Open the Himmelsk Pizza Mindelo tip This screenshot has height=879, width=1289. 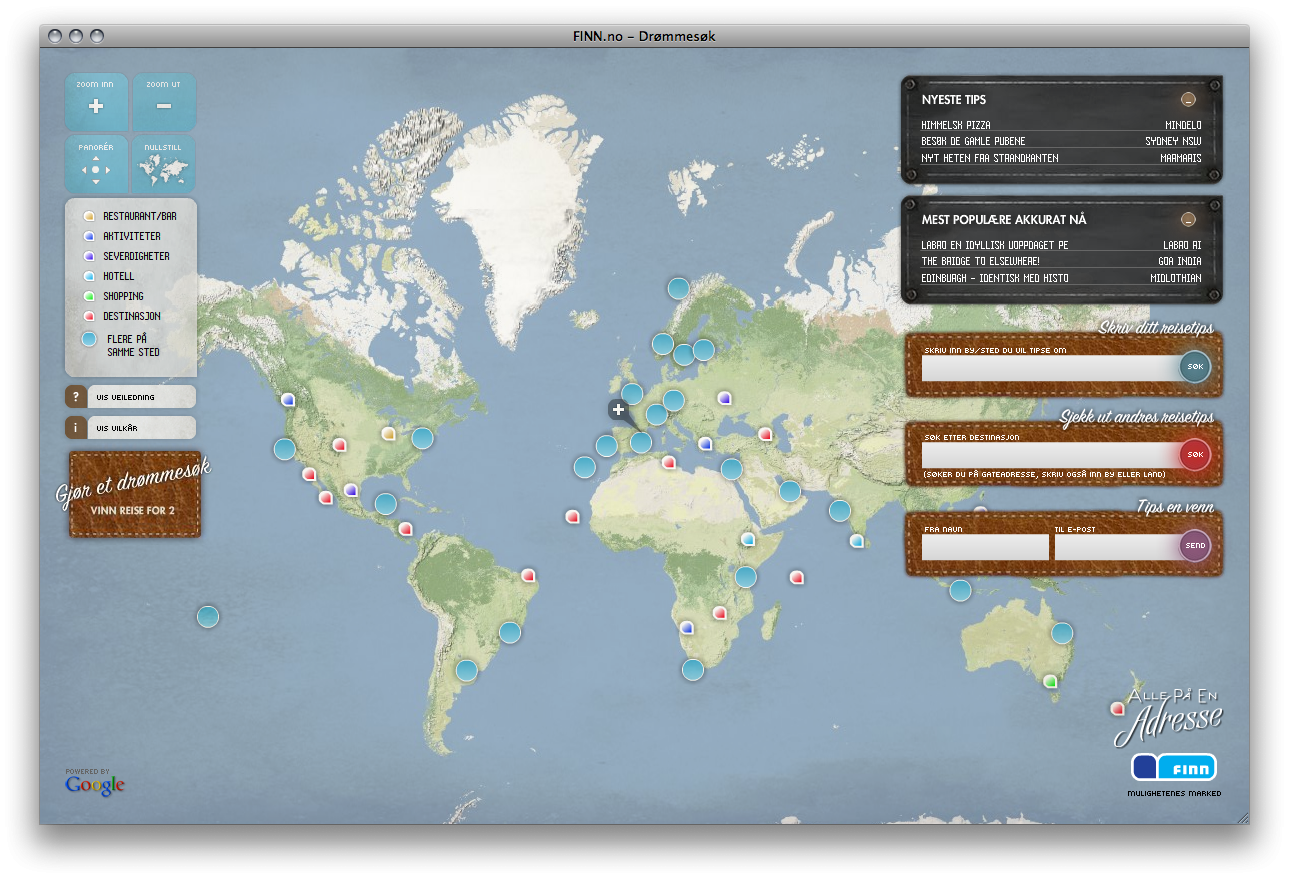click(x=1061, y=125)
